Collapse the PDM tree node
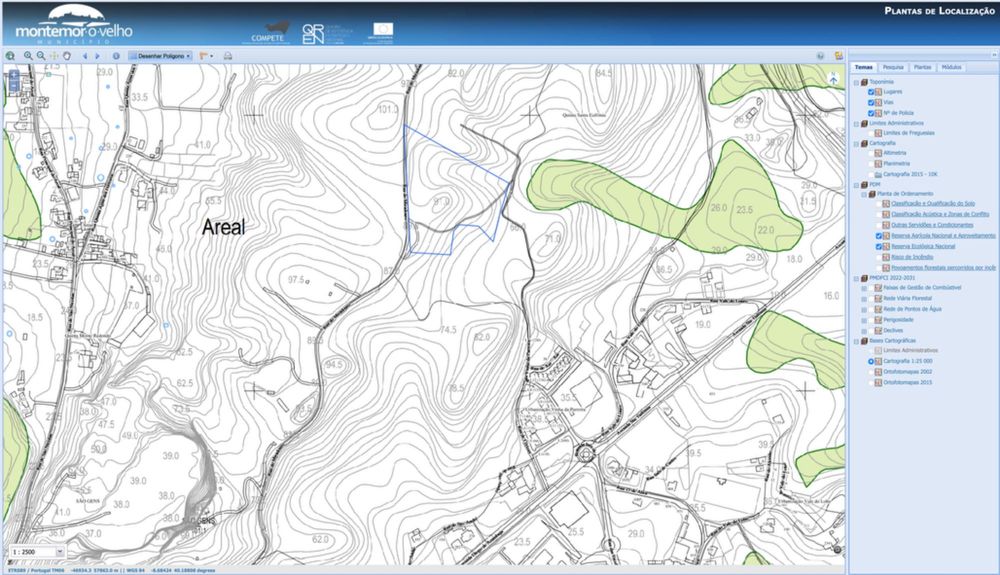Screen dimensions: 1000x575 (856, 186)
